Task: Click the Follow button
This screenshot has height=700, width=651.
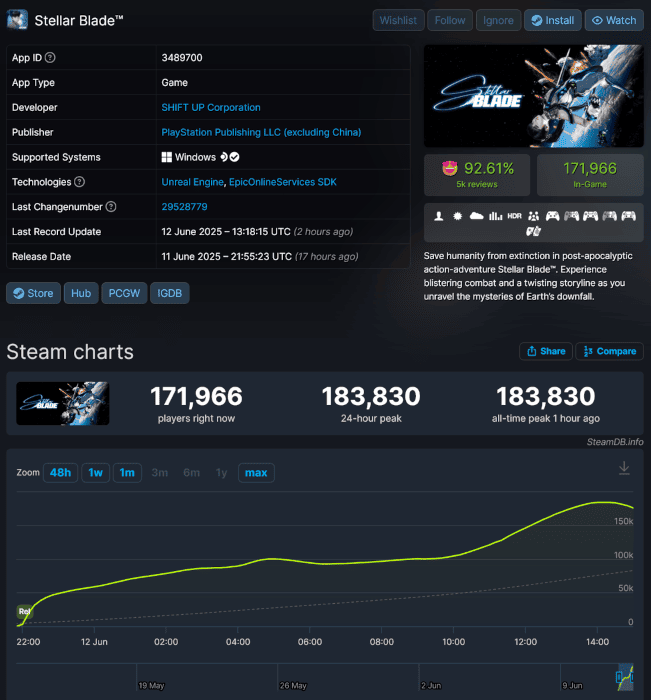Action: pos(450,20)
